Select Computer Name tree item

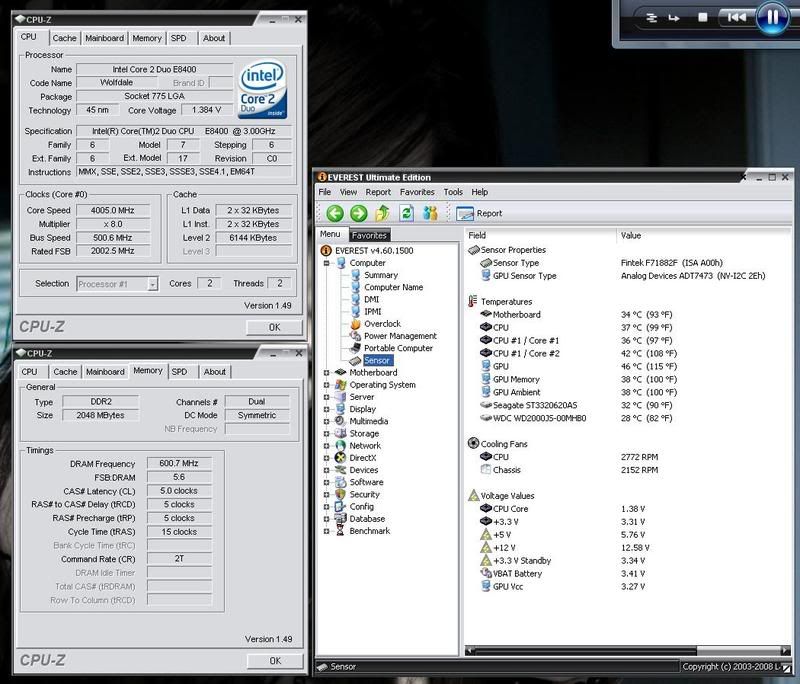393,287
